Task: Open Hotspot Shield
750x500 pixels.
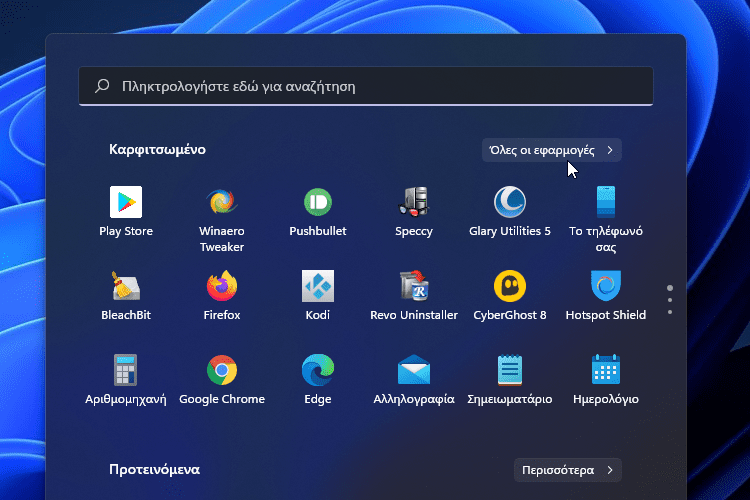Action: pos(606,287)
